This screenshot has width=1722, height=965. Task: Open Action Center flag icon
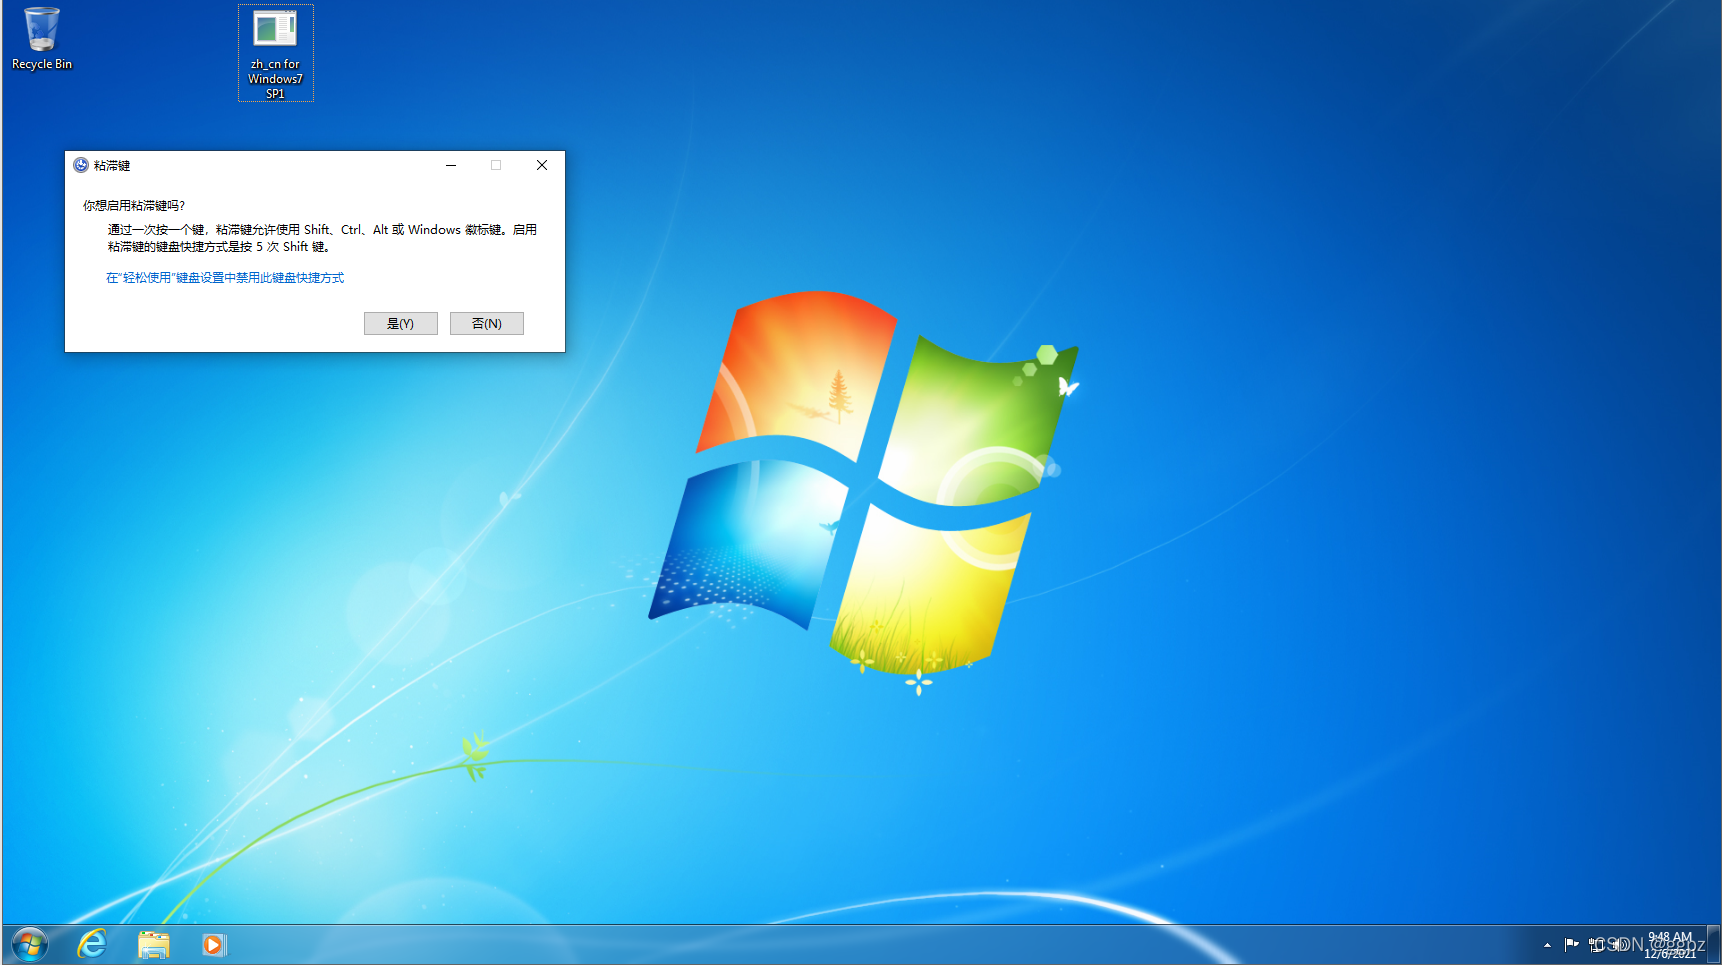coord(1571,944)
